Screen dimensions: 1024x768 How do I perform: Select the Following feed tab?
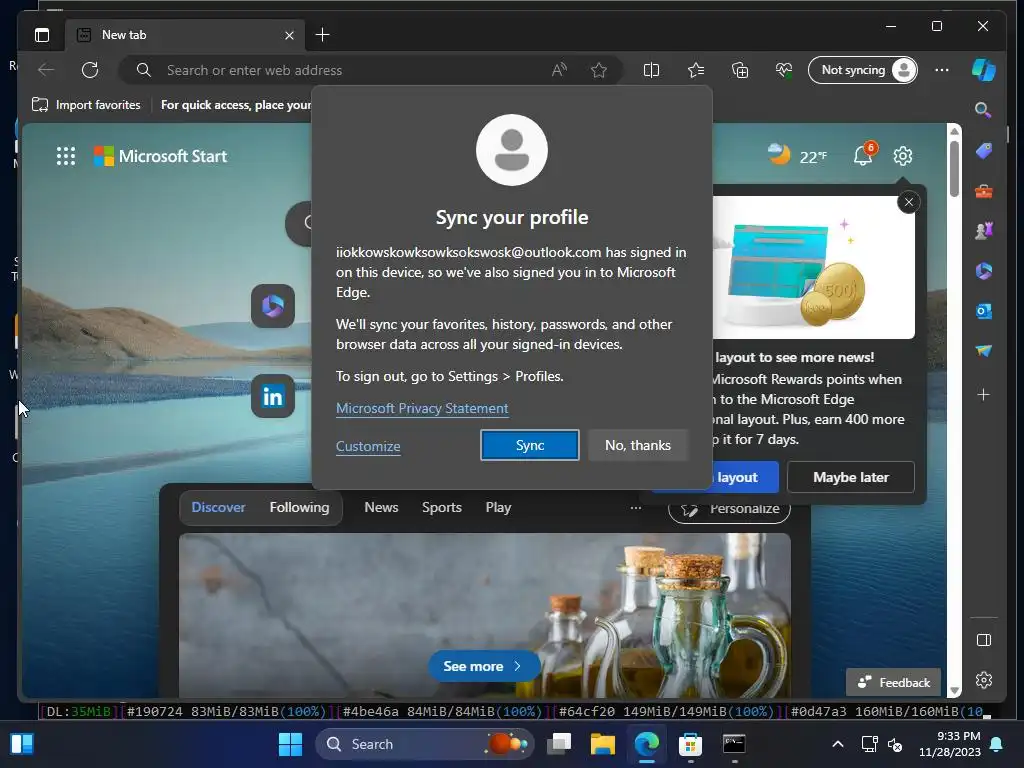299,507
